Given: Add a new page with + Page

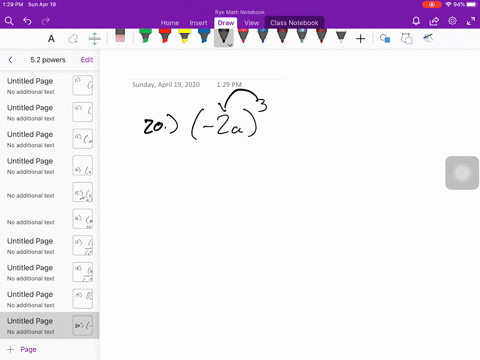Looking at the screenshot, I should [x=22, y=349].
